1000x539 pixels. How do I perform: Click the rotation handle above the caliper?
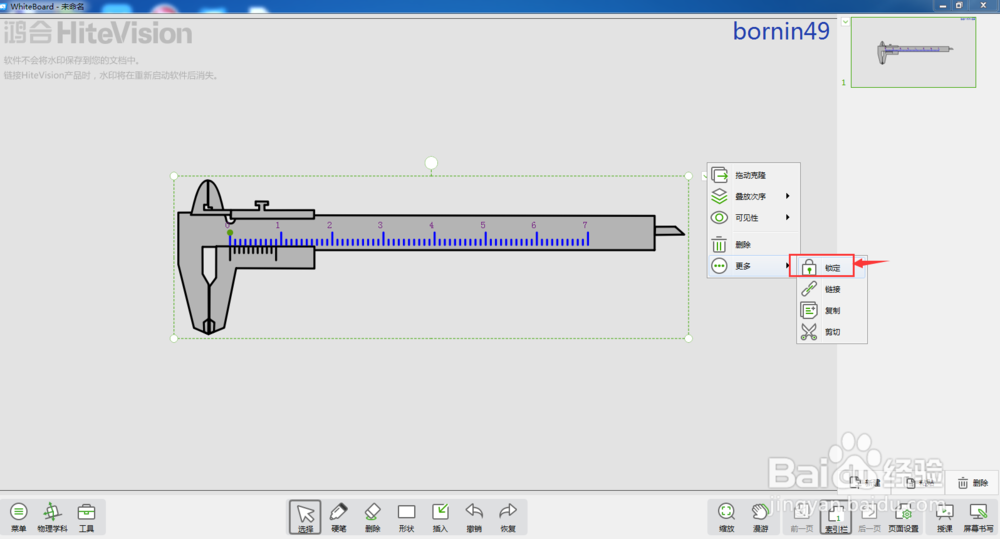click(x=431, y=163)
